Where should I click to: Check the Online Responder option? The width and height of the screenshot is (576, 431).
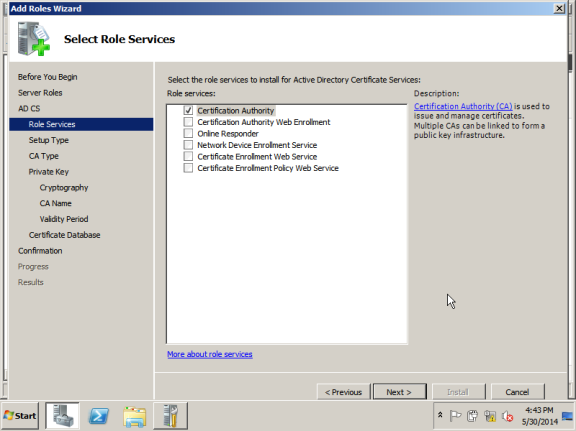[x=188, y=133]
